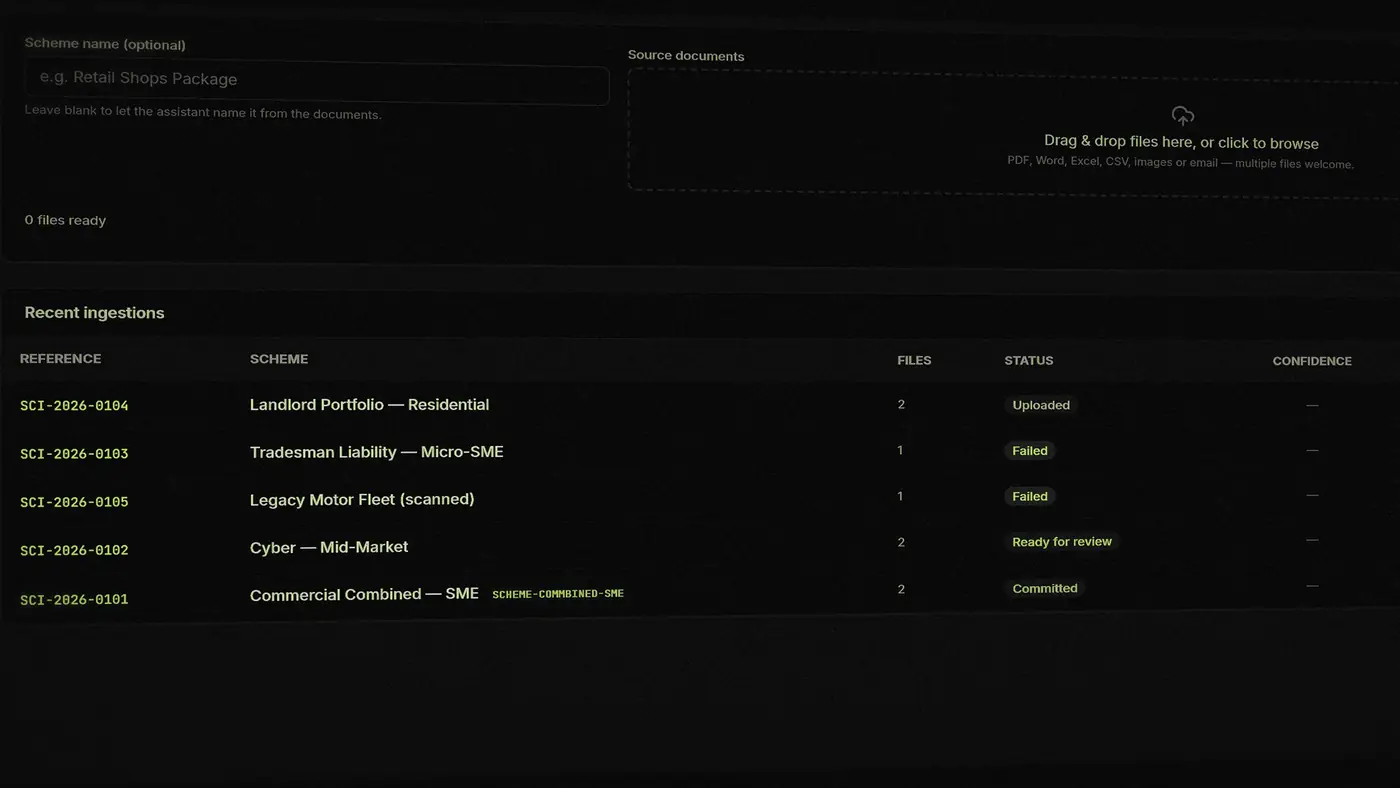The height and width of the screenshot is (788, 1400).
Task: Click the Committed status badge
Action: [x=1045, y=588]
